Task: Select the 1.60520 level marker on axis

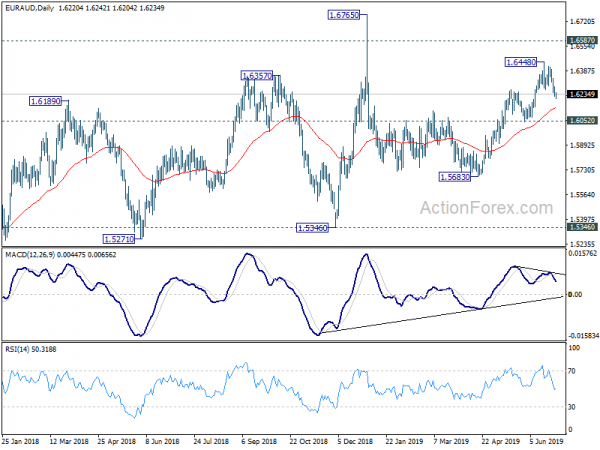Action: pos(582,121)
